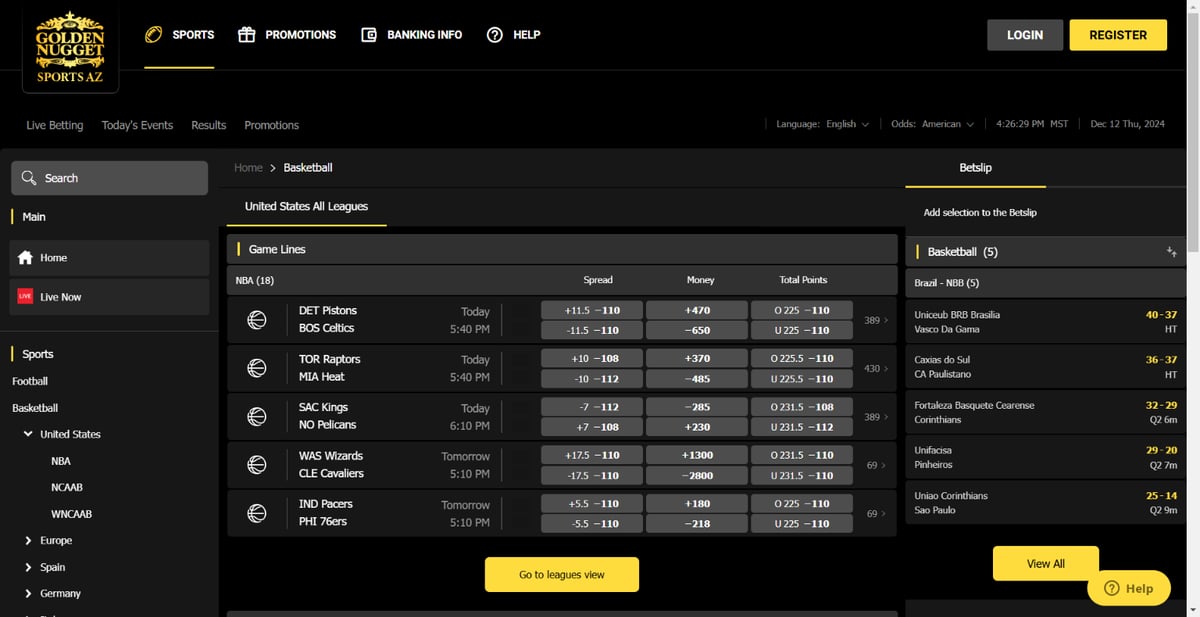Screen dimensions: 1200x617
Task: Open the floating Help chat widget
Action: point(1129,588)
